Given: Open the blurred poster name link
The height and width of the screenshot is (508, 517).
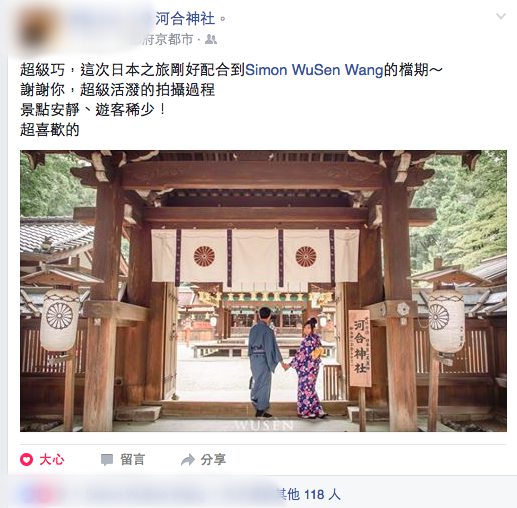Looking at the screenshot, I should pyautogui.click(x=110, y=18).
